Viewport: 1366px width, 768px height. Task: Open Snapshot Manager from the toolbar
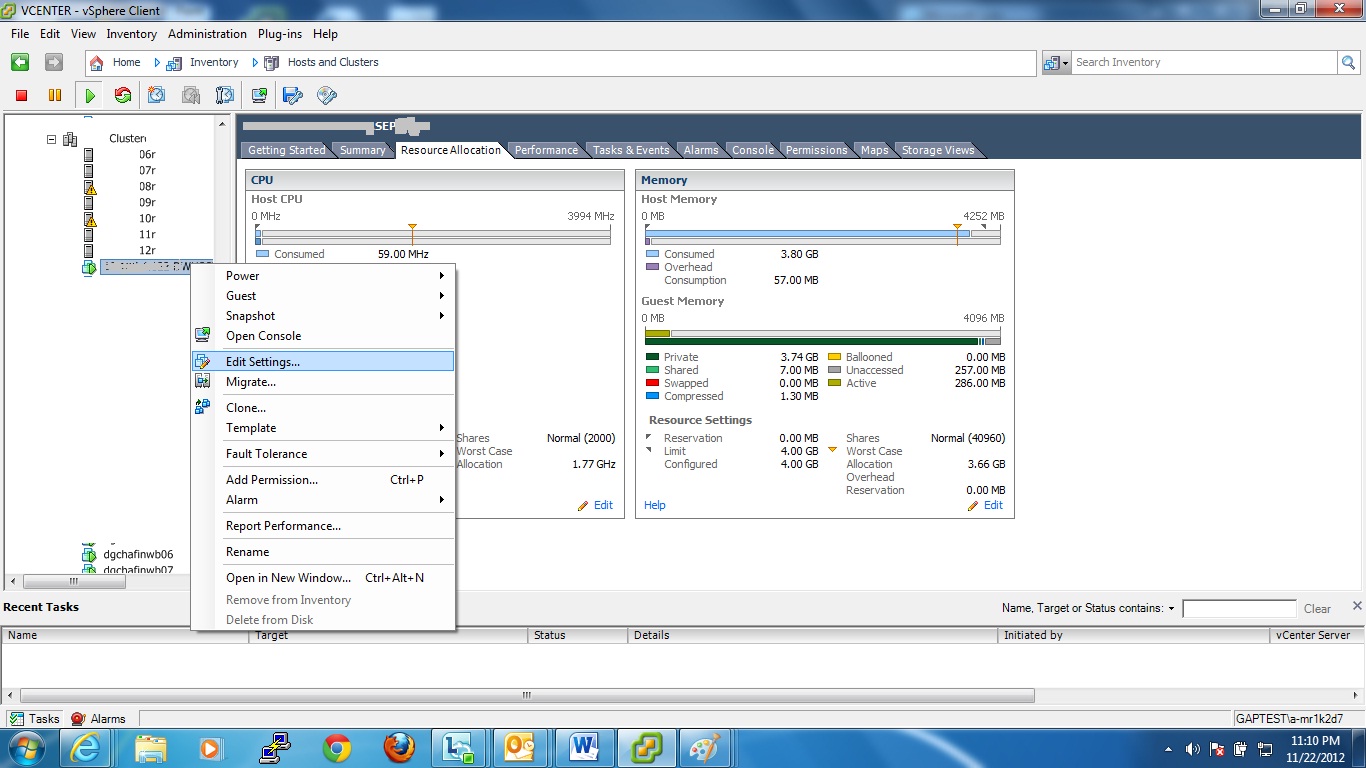(225, 95)
